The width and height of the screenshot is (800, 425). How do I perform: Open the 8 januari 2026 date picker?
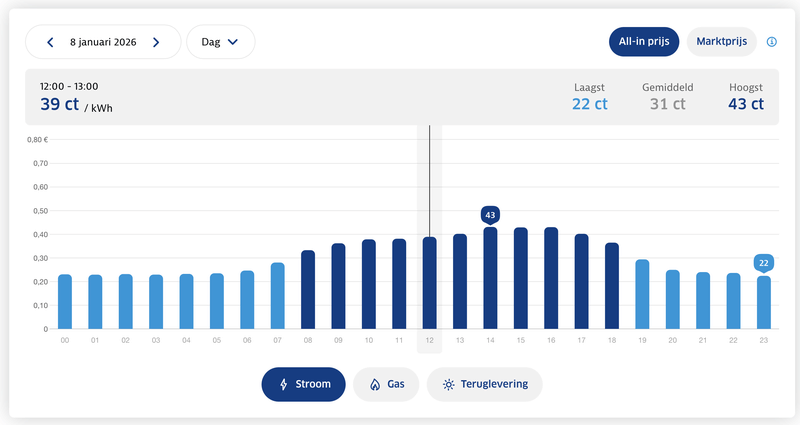pyautogui.click(x=103, y=42)
